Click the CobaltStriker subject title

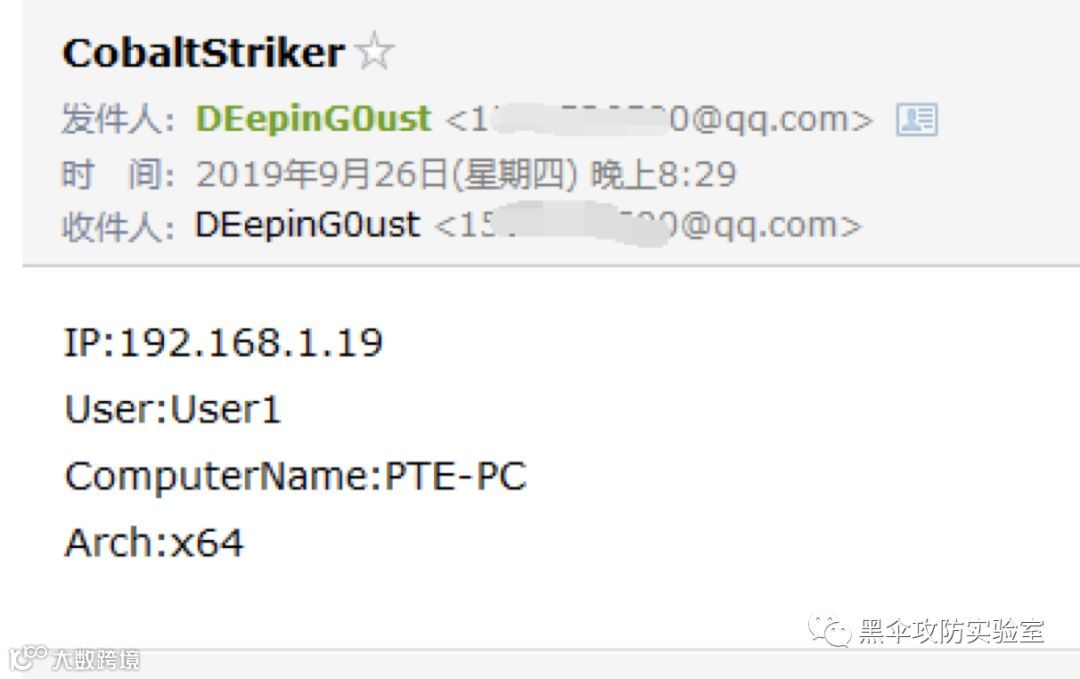[x=203, y=52]
